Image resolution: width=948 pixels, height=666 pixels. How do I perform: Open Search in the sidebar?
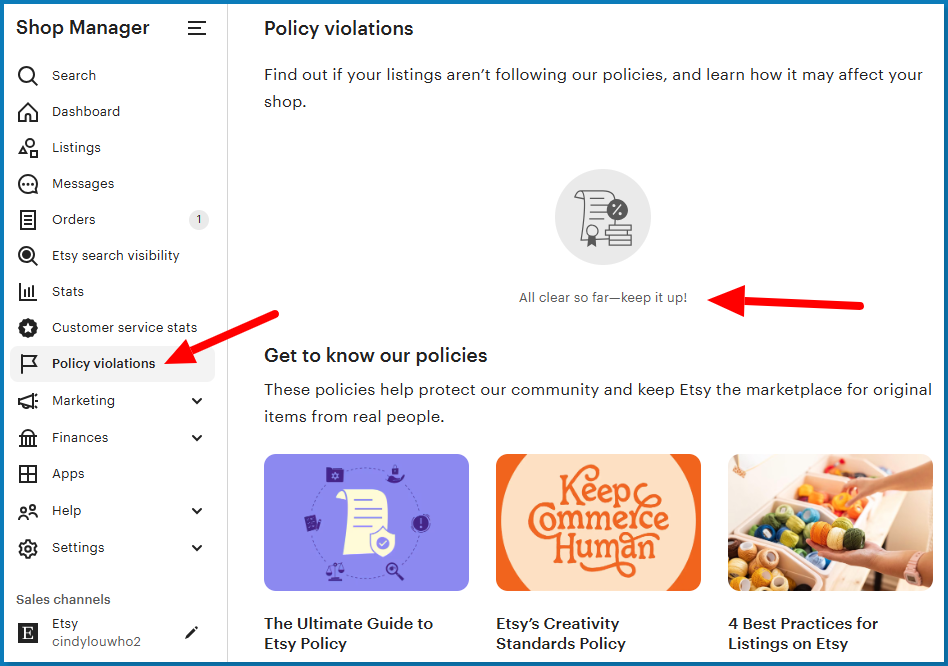pyautogui.click(x=74, y=76)
